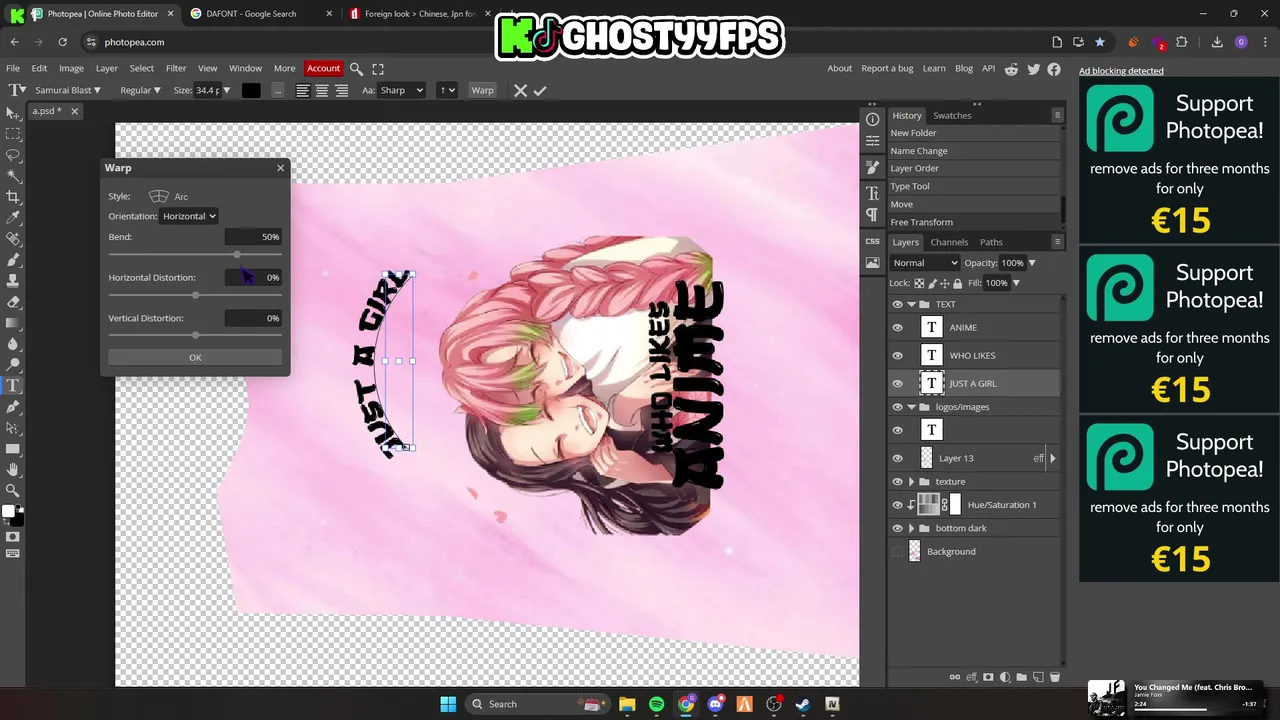This screenshot has height=720, width=1280.
Task: Open the CSS panel icon
Action: [872, 241]
